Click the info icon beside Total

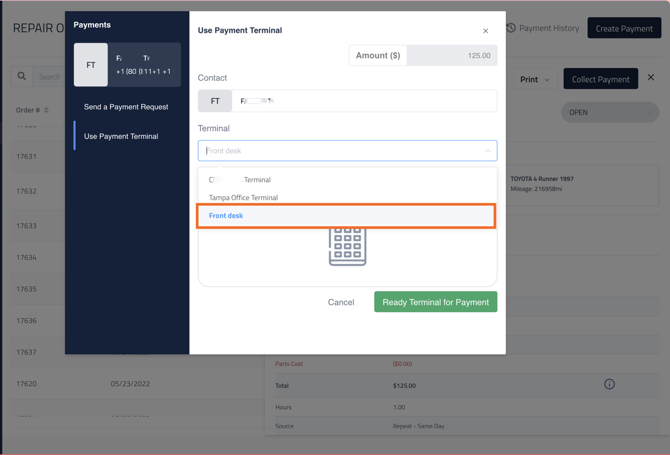pos(609,384)
